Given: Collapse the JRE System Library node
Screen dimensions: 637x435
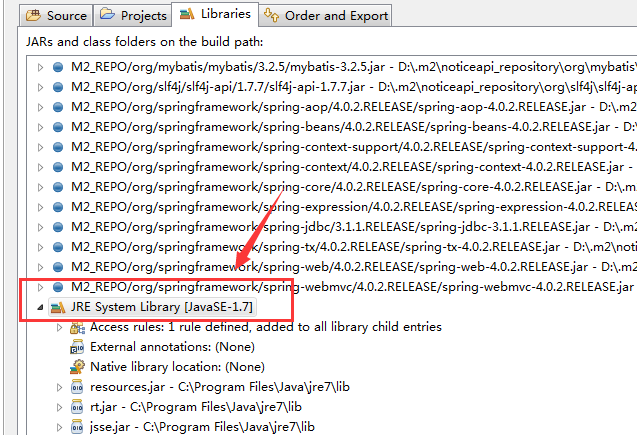Looking at the screenshot, I should point(40,307).
